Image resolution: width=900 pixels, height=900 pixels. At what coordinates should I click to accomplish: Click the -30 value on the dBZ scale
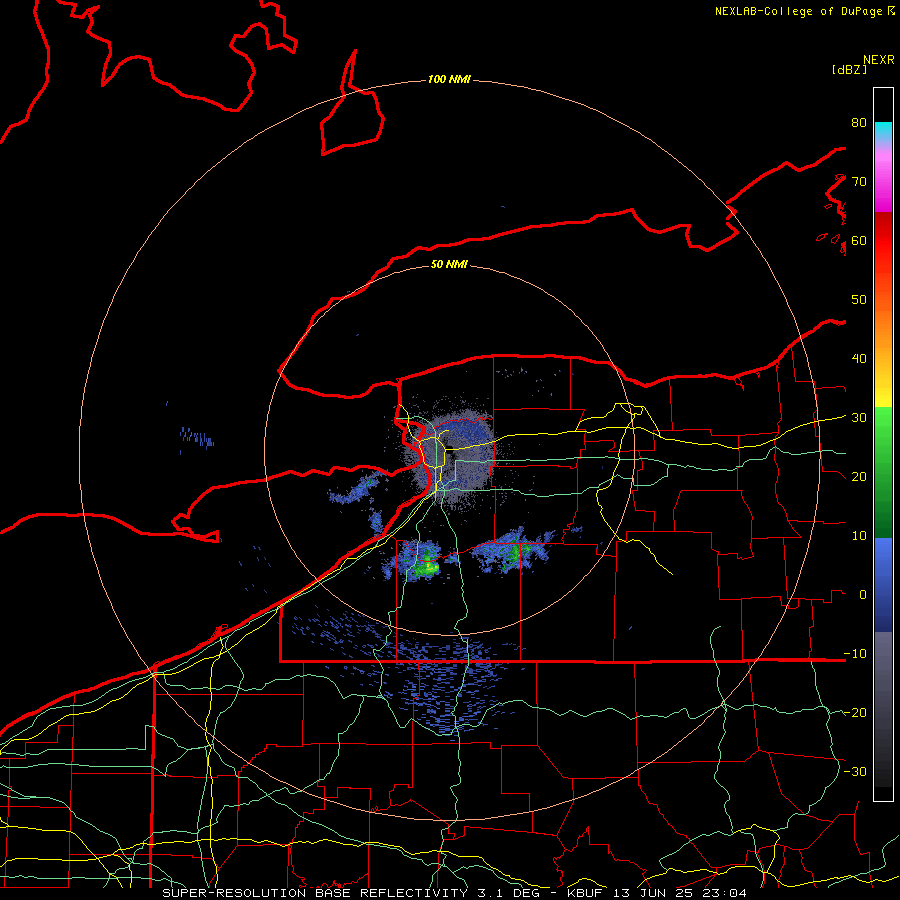pyautogui.click(x=855, y=771)
